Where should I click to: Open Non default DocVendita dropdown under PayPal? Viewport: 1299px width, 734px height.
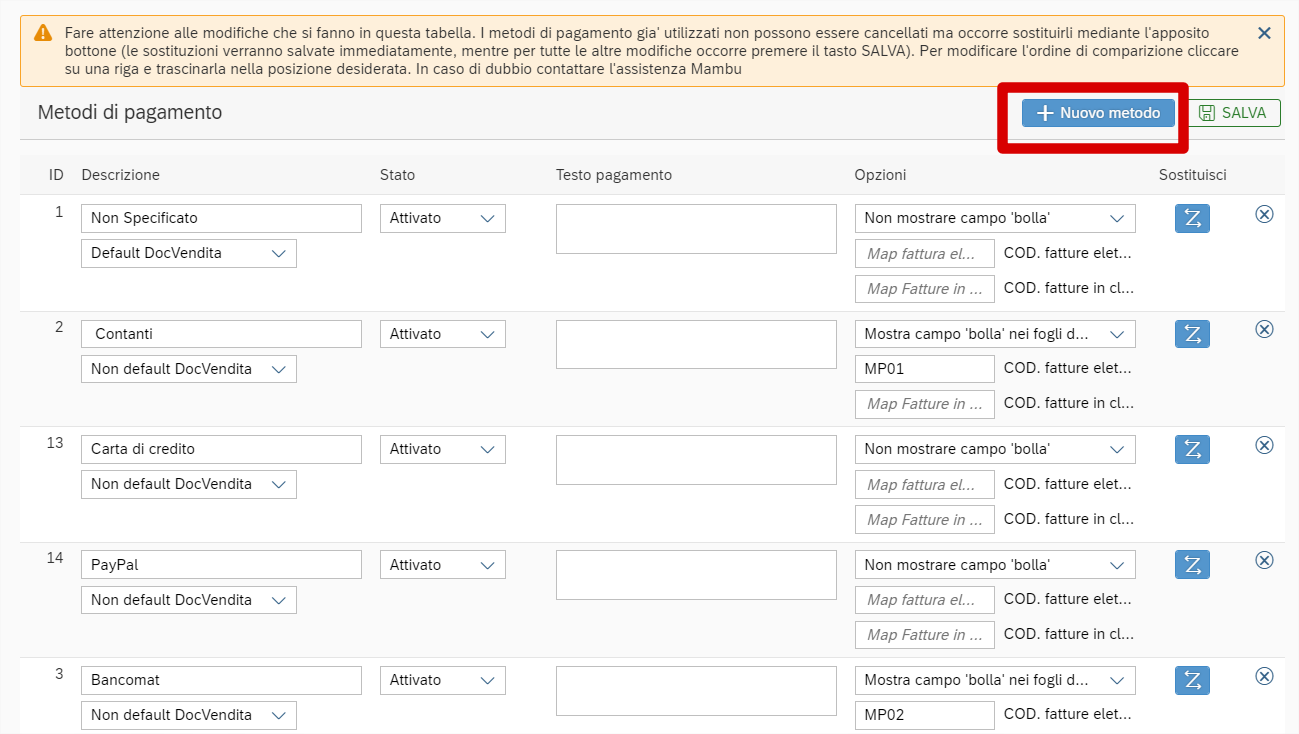click(188, 600)
